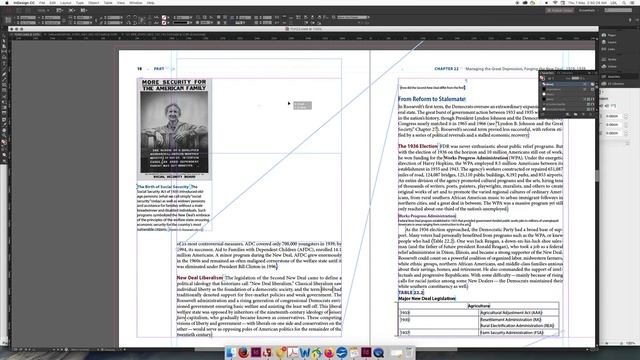Open the Colour panel

(x=609, y=66)
